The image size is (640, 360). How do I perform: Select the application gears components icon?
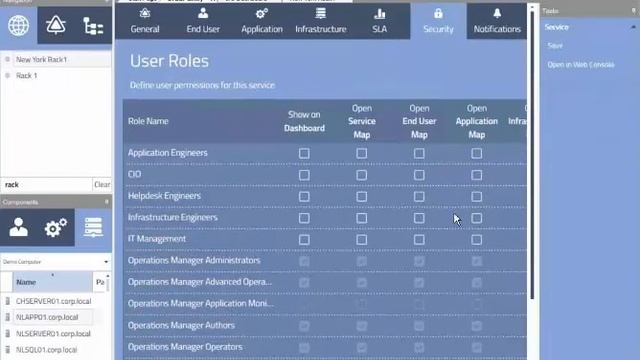tap(56, 227)
